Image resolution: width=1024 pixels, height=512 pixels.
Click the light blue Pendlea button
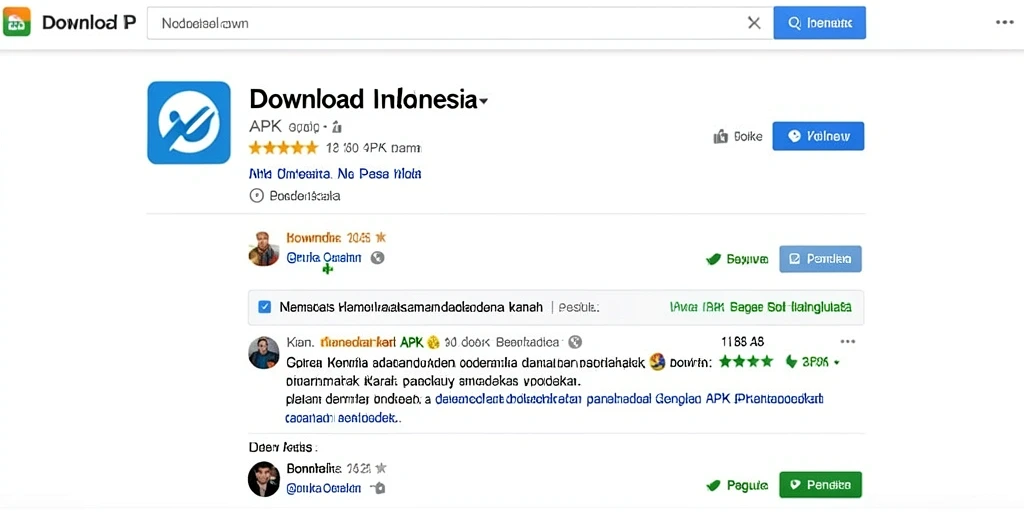[820, 259]
